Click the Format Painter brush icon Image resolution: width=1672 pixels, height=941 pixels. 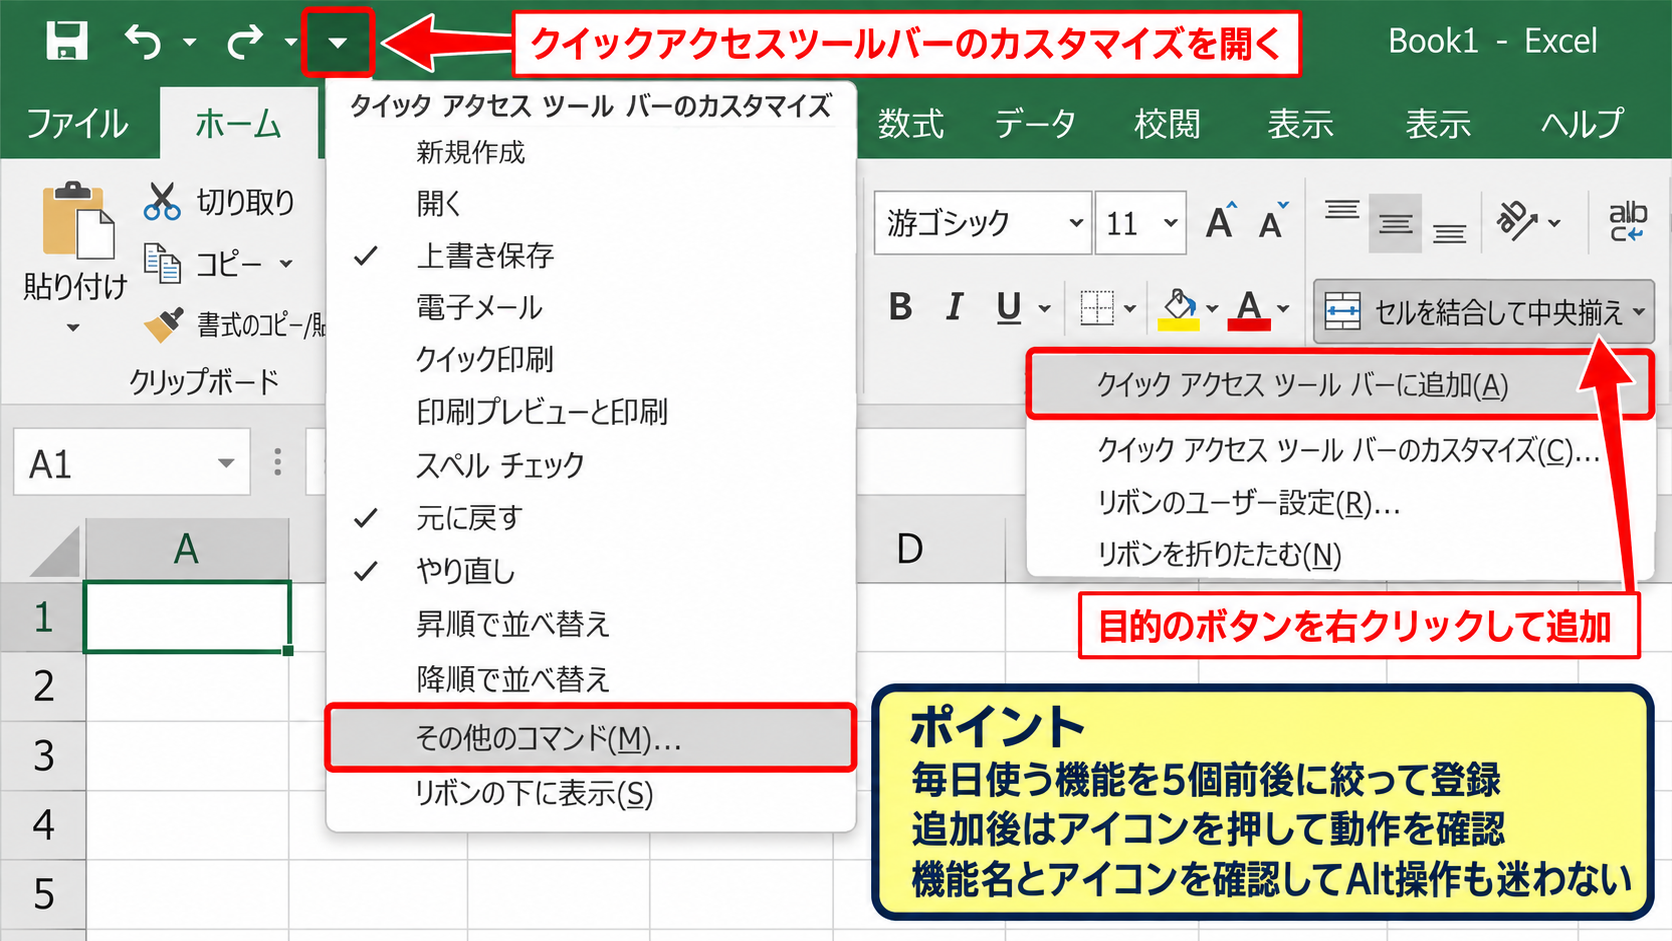pos(163,324)
